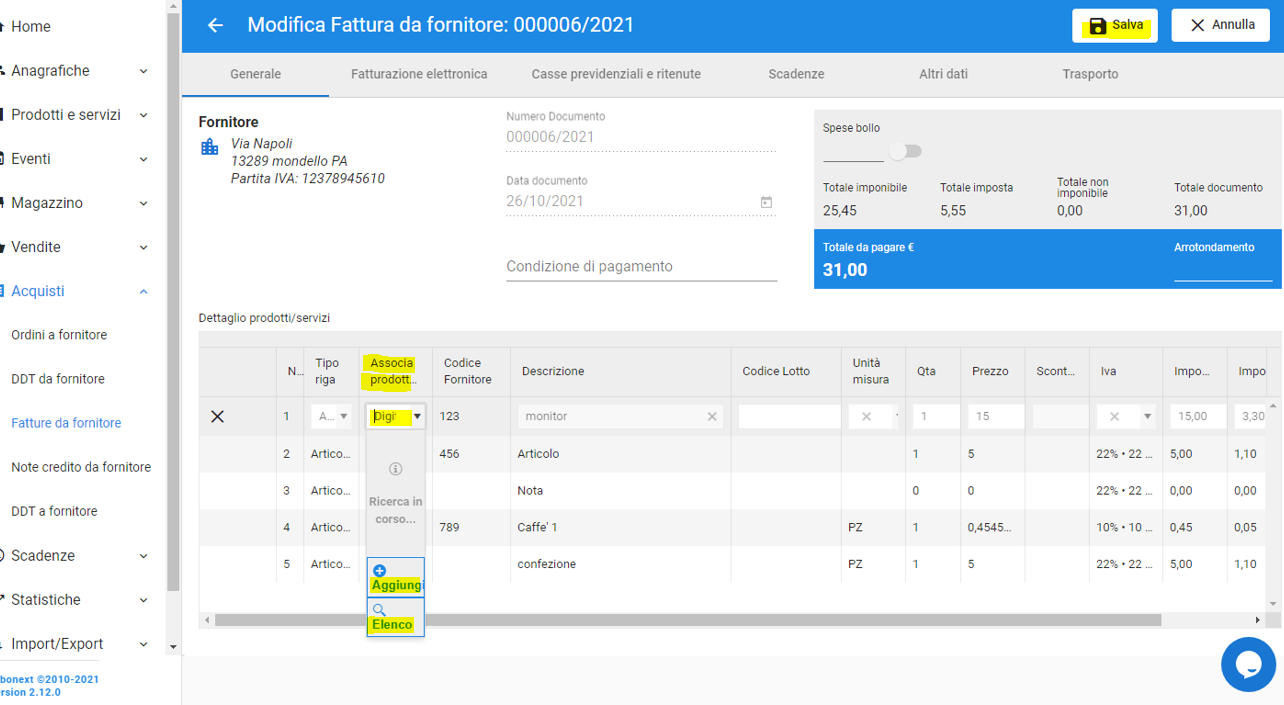Open the Casse previdenziali e ritenute tab
The height and width of the screenshot is (705, 1284).
(616, 74)
